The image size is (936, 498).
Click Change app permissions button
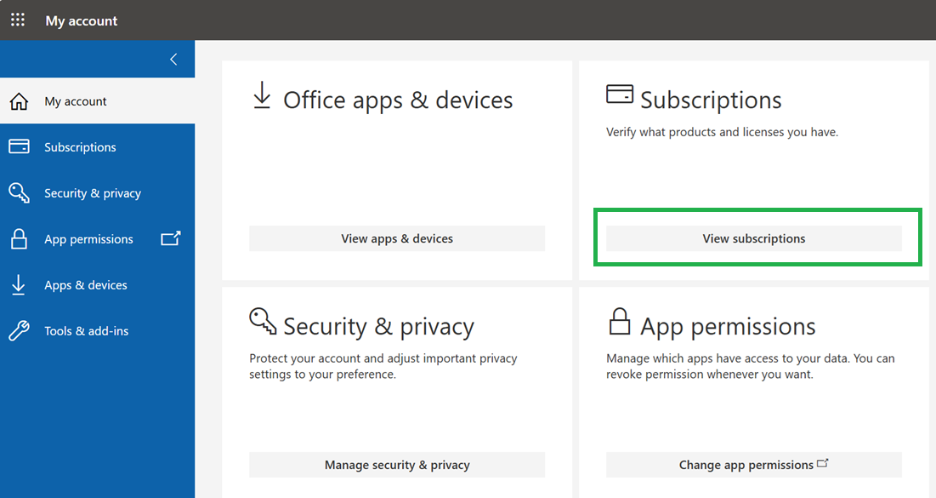(x=754, y=465)
